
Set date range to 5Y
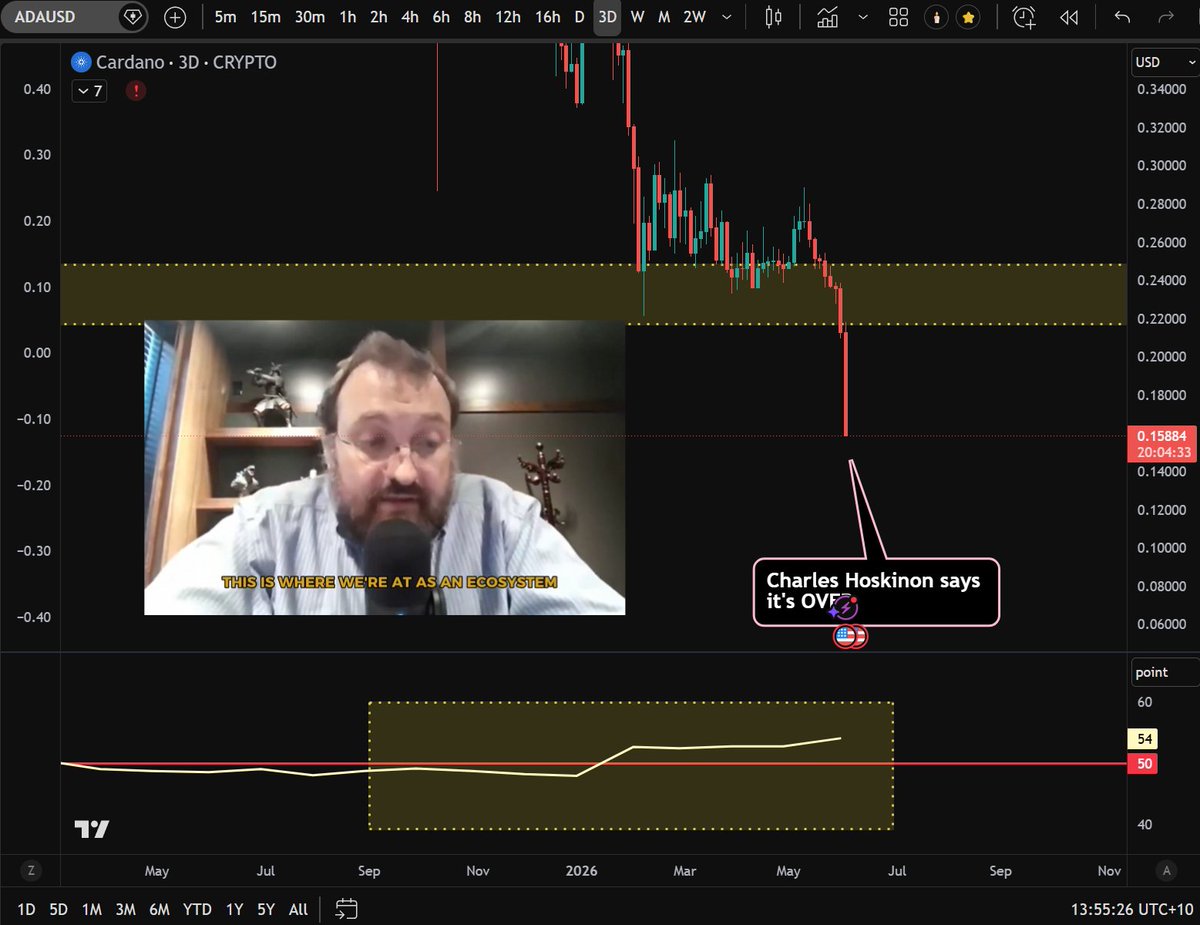[x=266, y=909]
